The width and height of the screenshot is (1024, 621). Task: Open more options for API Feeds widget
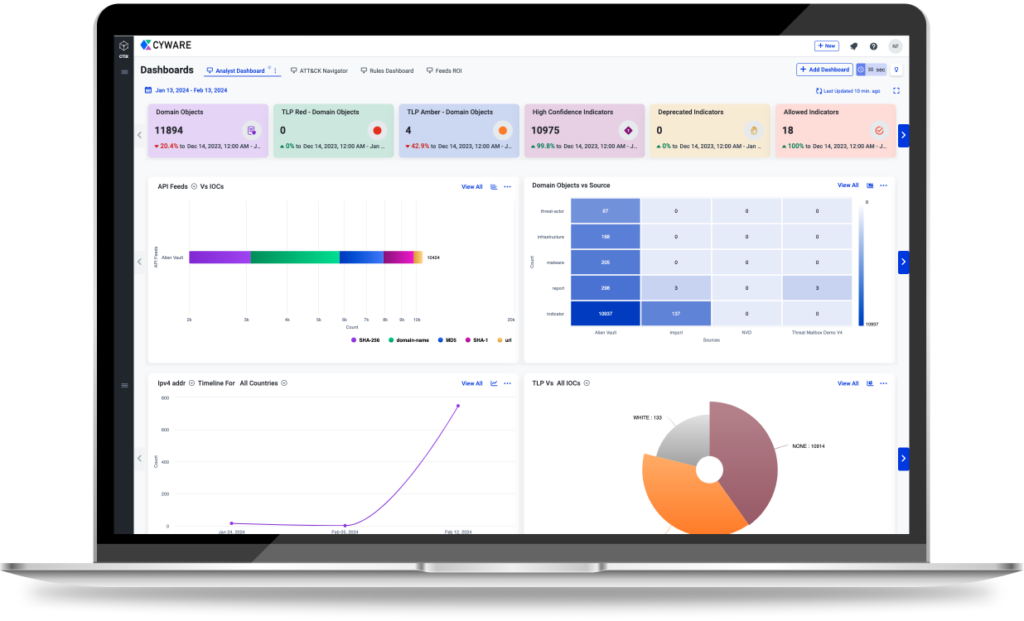pyautogui.click(x=507, y=187)
